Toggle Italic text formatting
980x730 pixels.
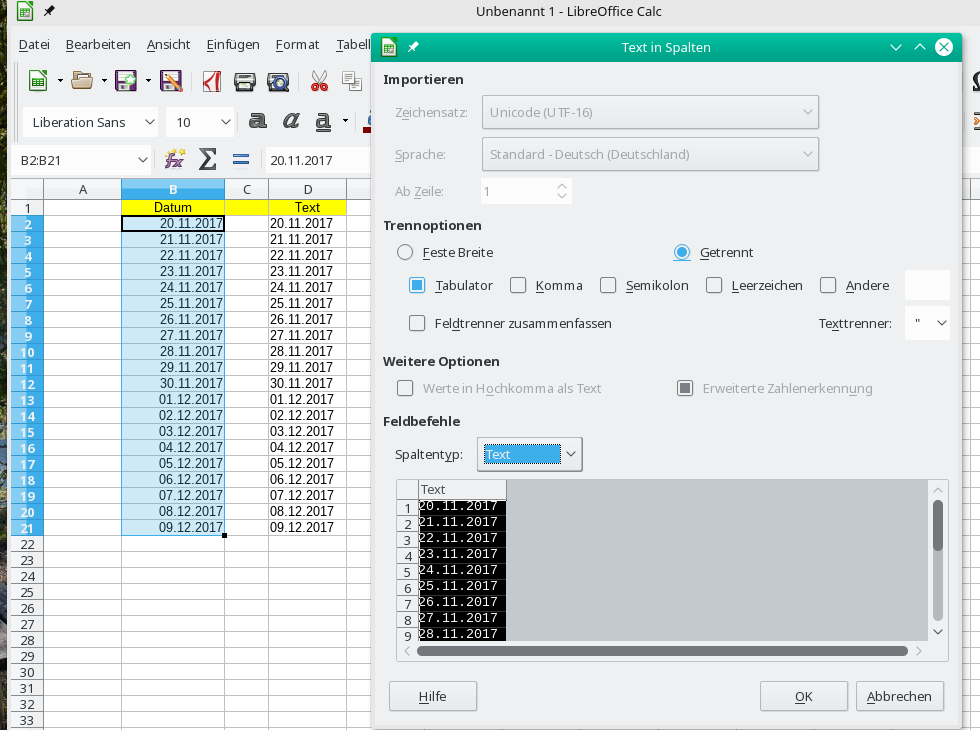pos(291,121)
